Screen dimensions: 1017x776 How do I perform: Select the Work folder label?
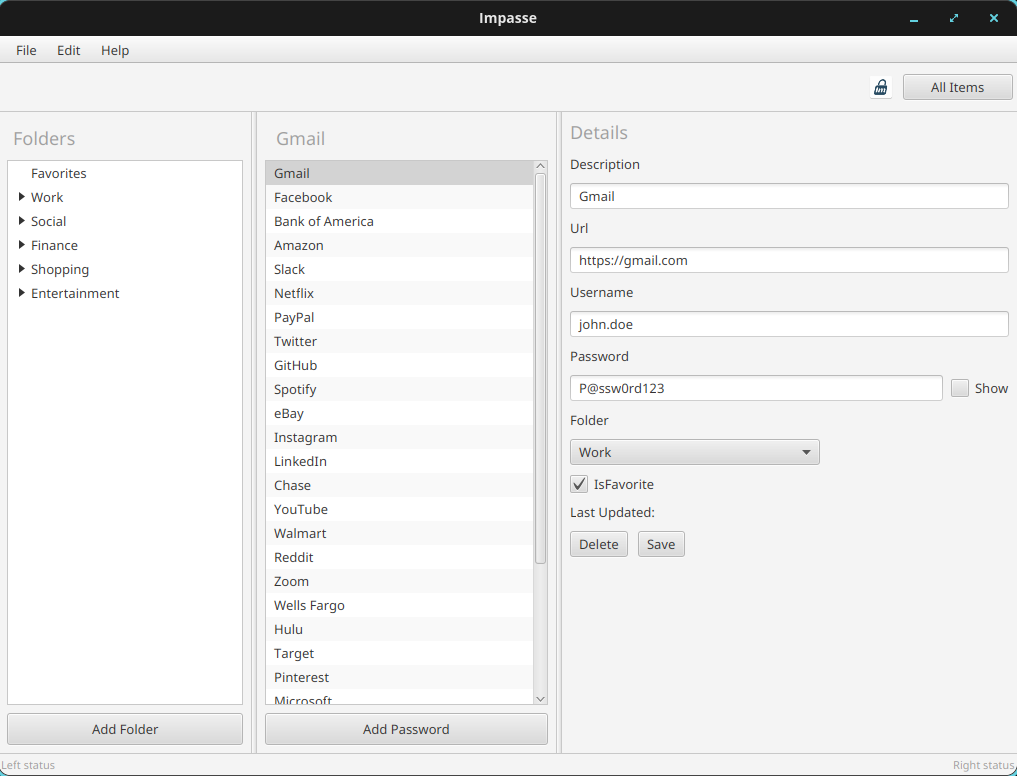[x=47, y=197]
